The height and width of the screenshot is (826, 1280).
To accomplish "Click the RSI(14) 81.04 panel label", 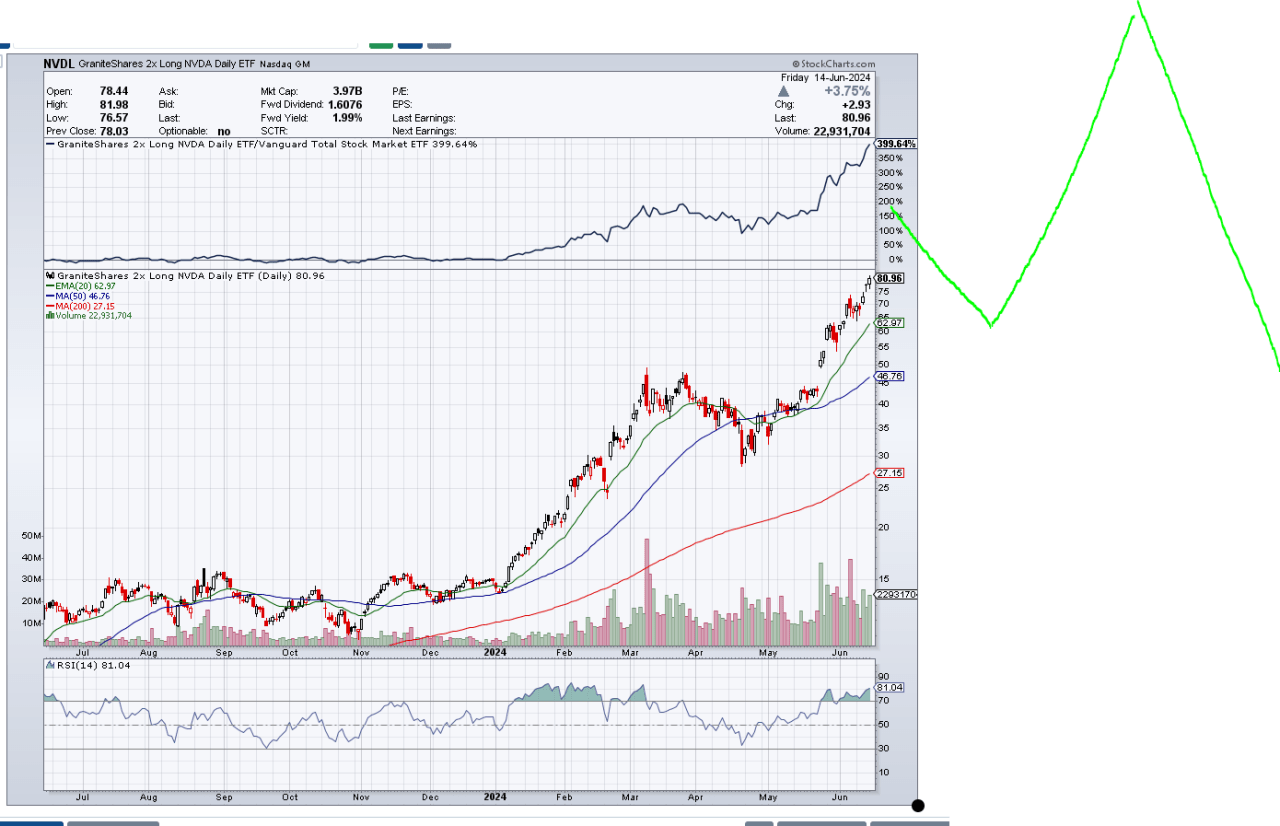I will coord(88,665).
